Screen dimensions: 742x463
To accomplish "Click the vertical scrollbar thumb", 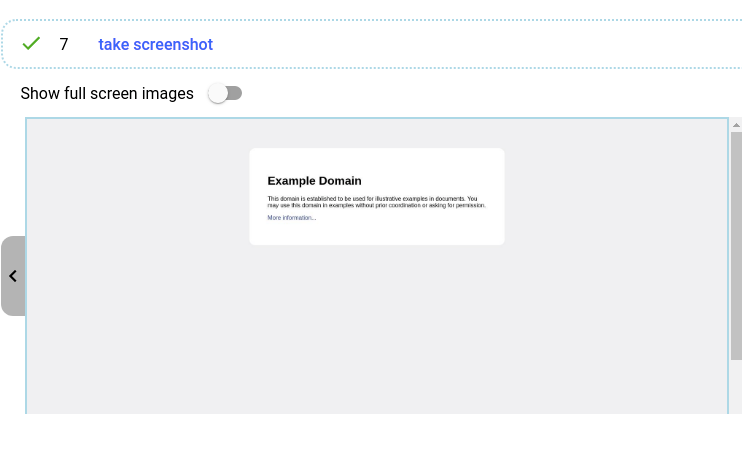I will click(x=736, y=245).
